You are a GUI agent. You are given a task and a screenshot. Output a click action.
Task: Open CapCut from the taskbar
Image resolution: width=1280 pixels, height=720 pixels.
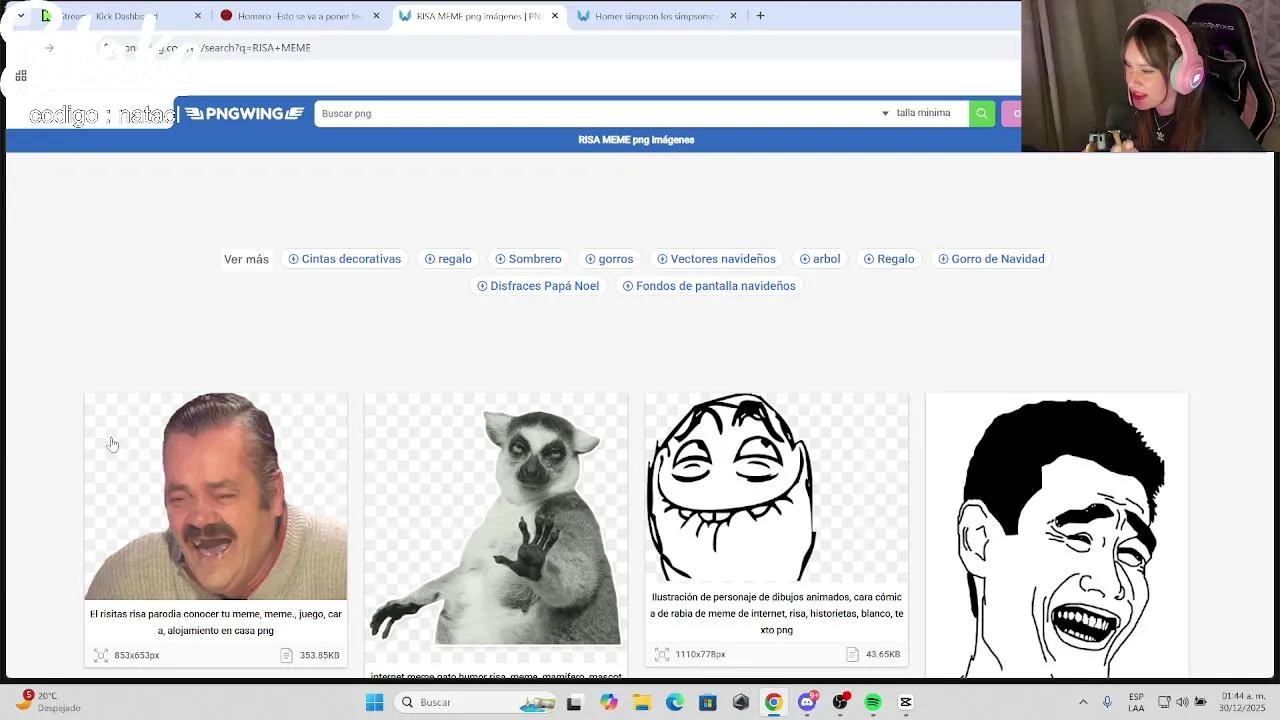(906, 703)
